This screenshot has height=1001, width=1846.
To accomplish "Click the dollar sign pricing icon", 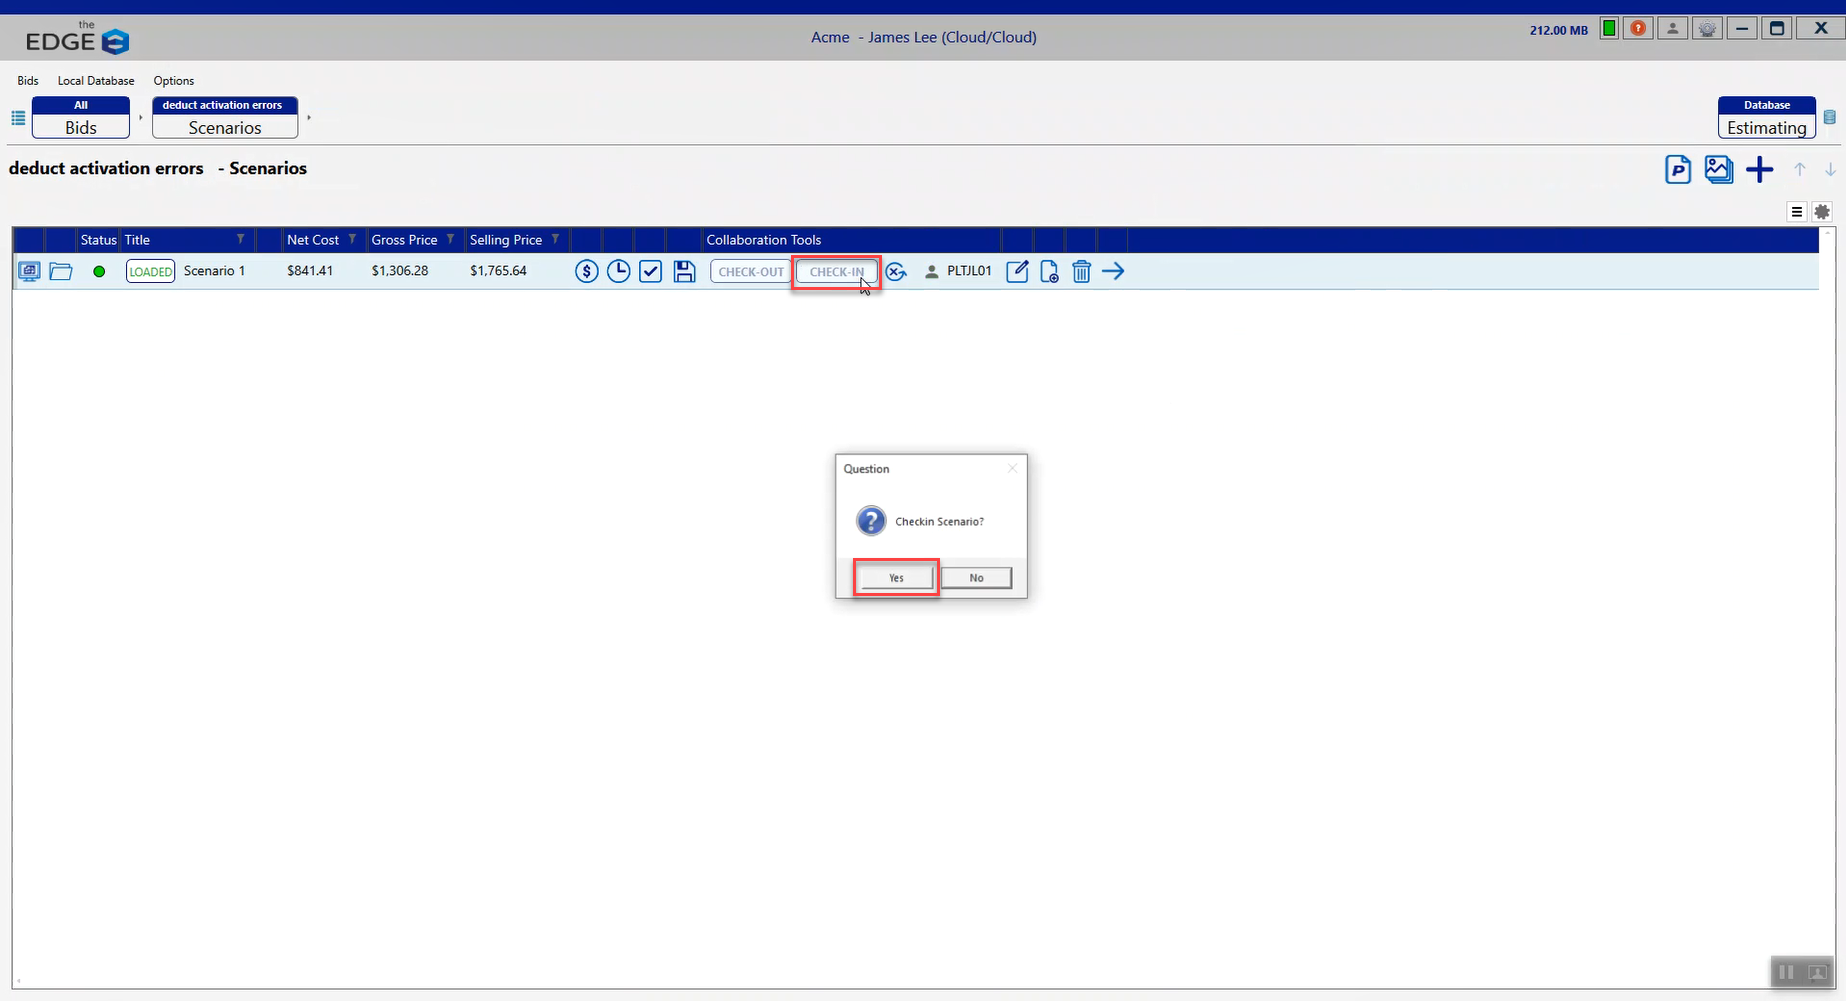I will coord(587,271).
